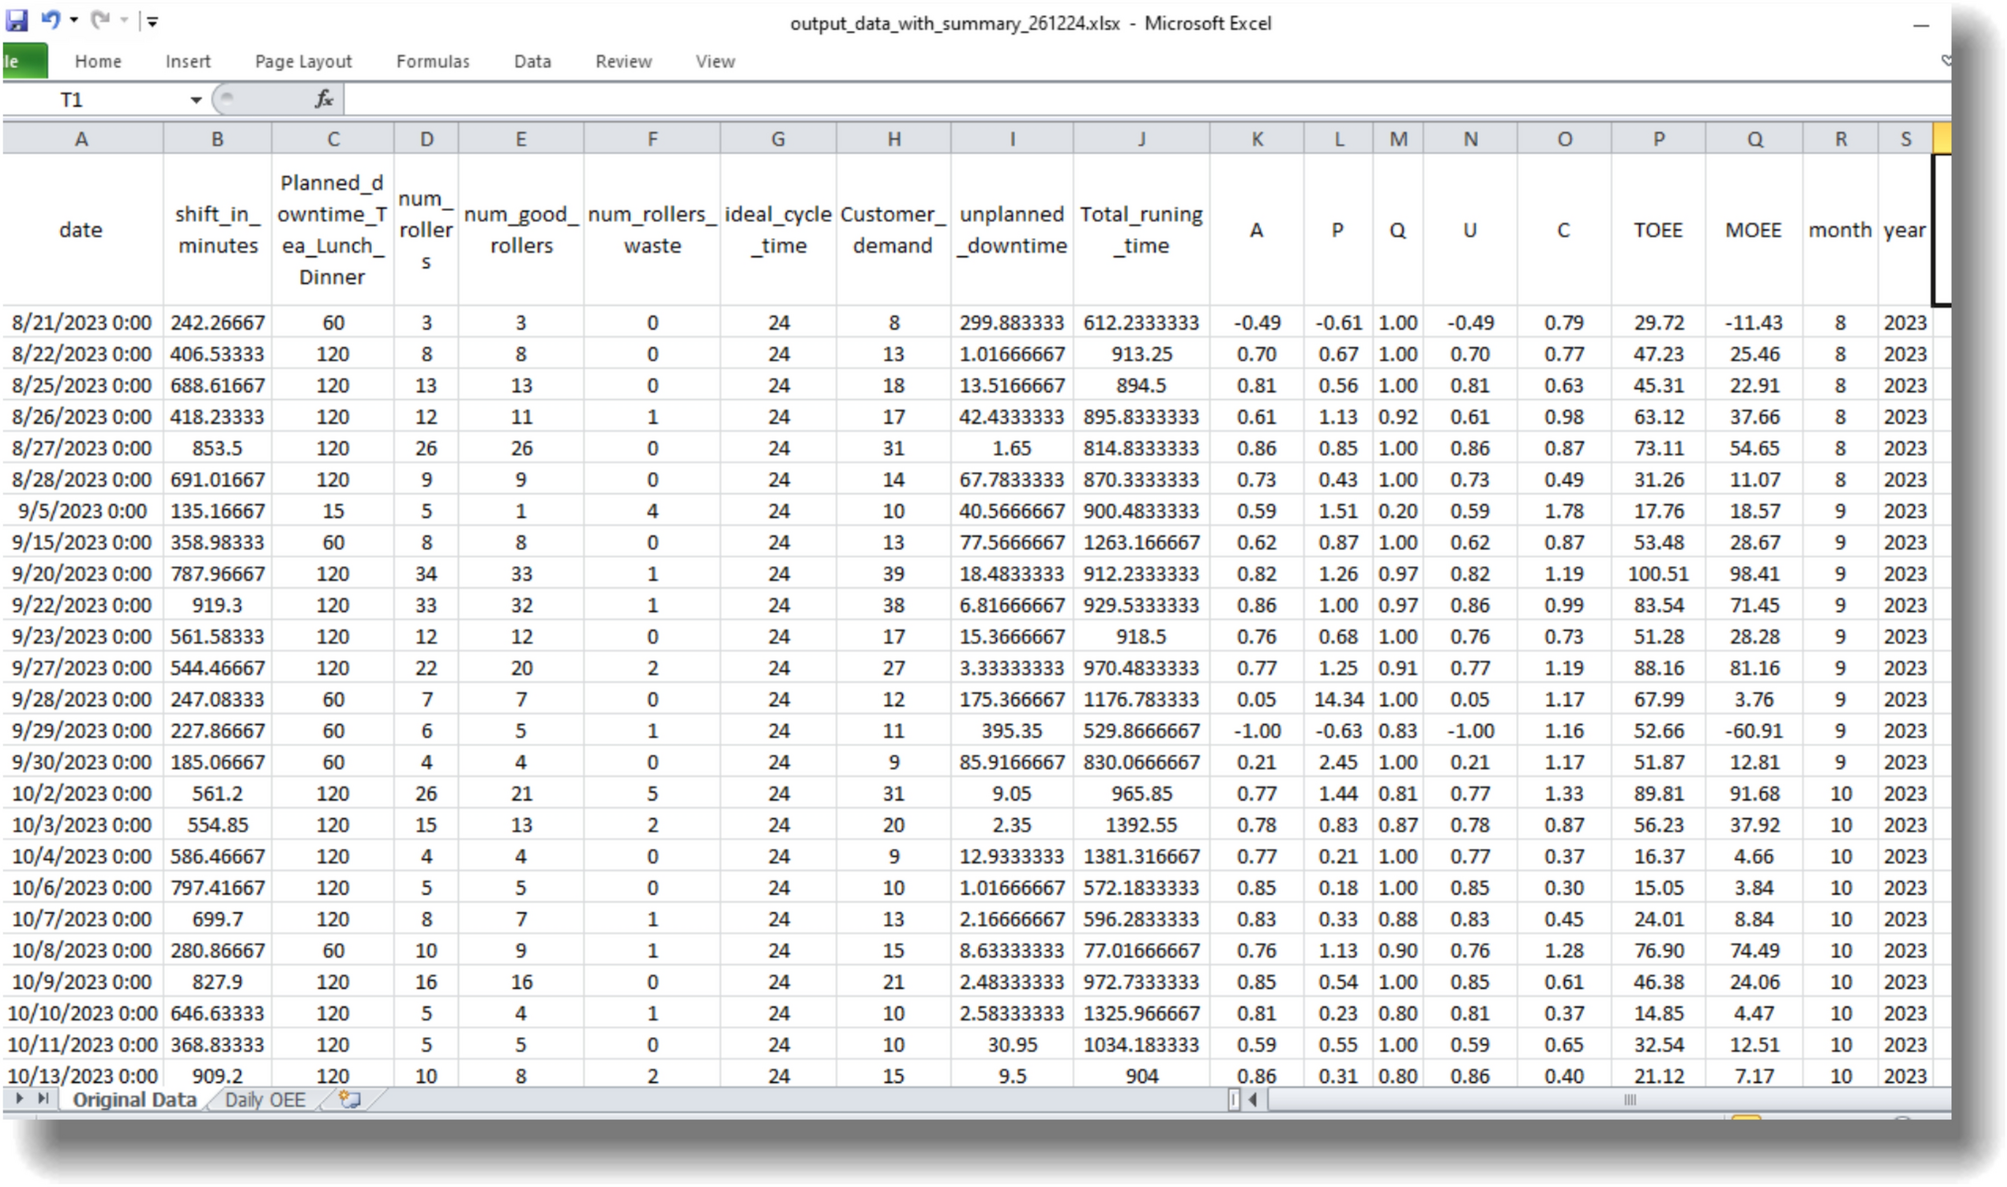The image size is (2007, 1187).
Task: Open the Undo history dropdown arrow
Action: coord(74,20)
